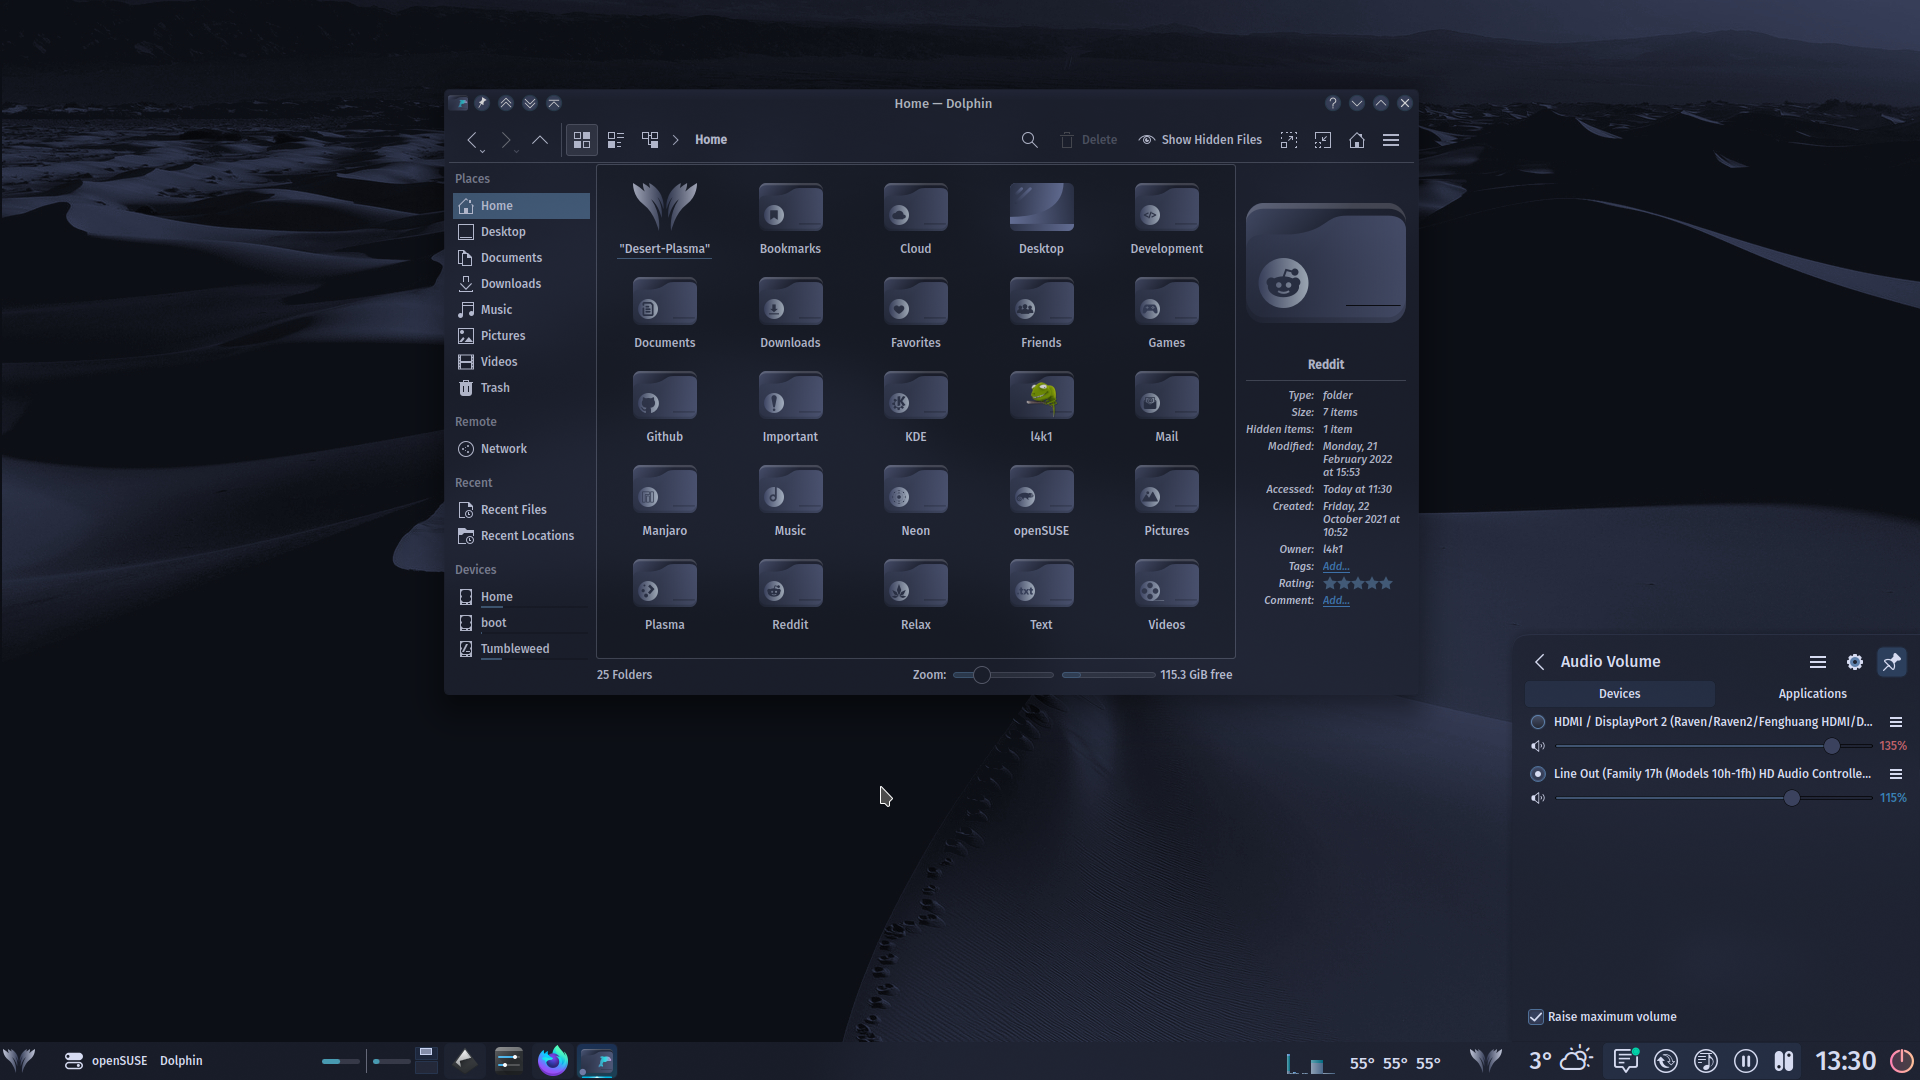This screenshot has height=1080, width=1920.
Task: Select the Github folder icon
Action: point(665,397)
